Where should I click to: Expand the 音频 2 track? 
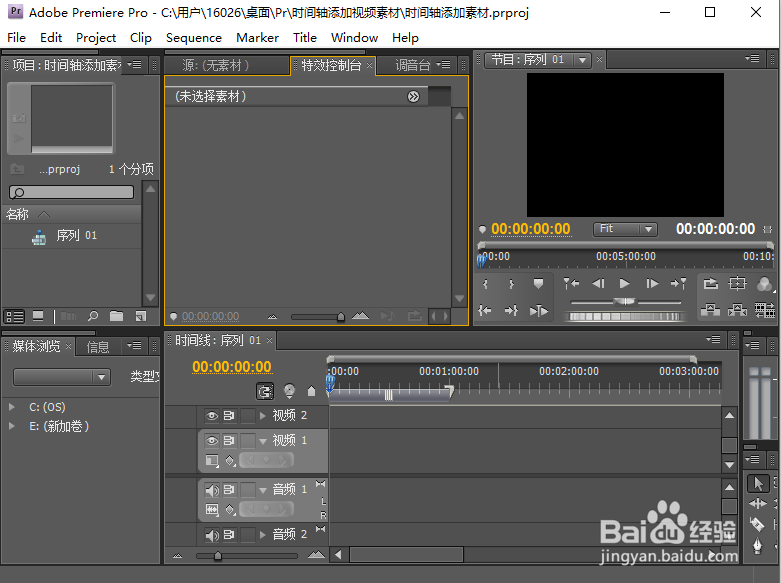coord(262,535)
